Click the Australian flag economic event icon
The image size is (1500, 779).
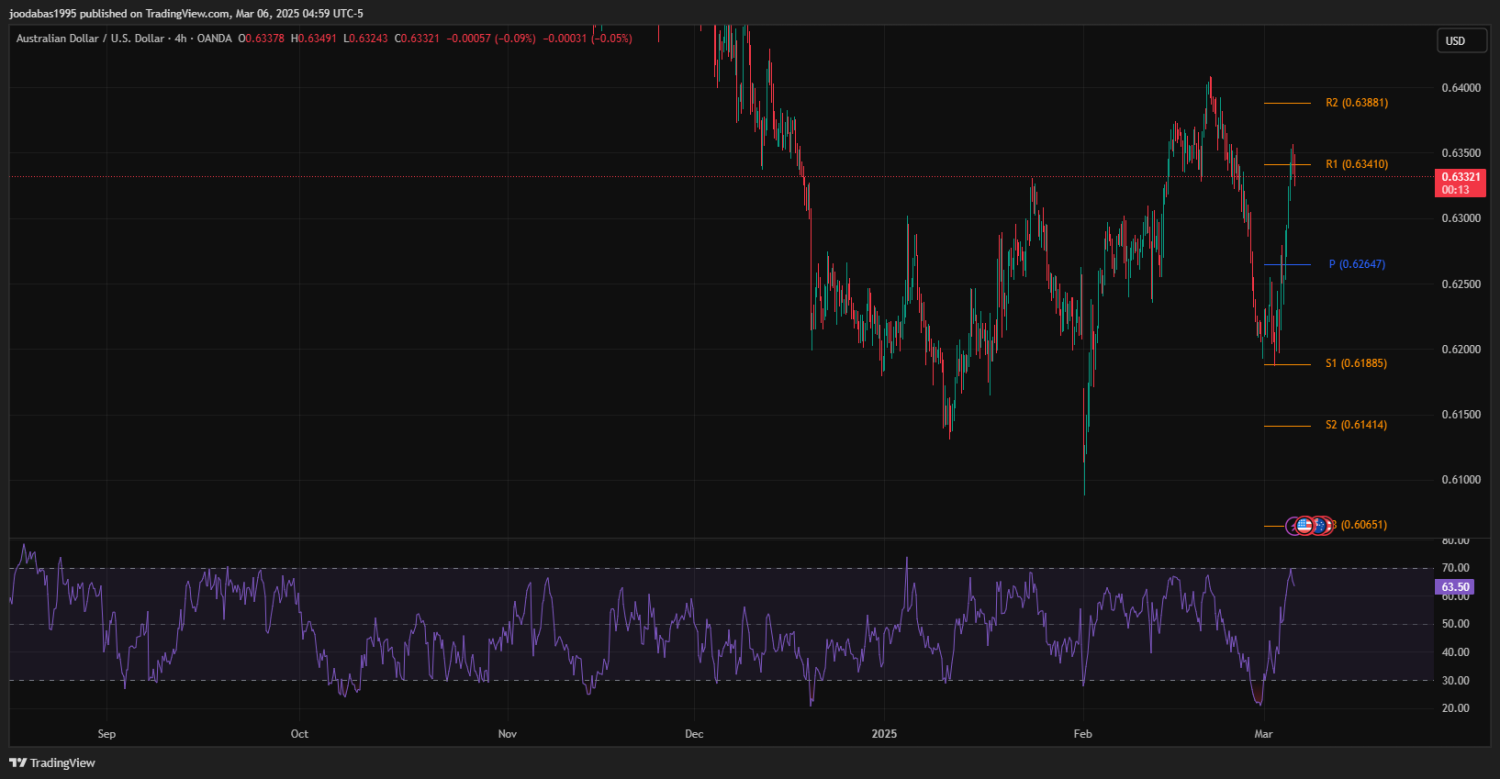coord(1321,525)
